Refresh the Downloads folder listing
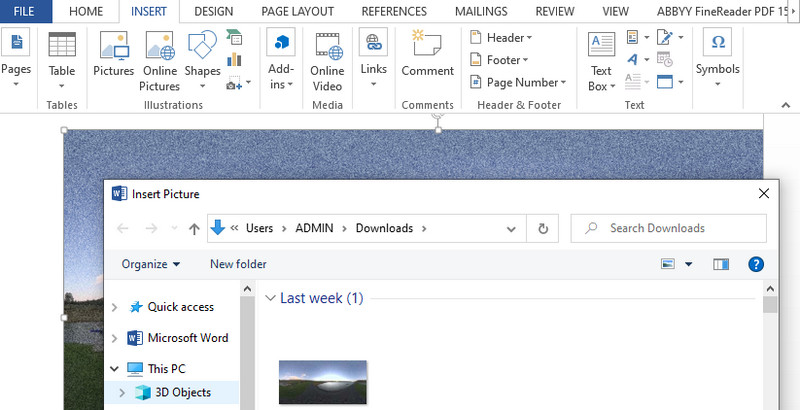The height and width of the screenshot is (410, 800). [x=543, y=228]
